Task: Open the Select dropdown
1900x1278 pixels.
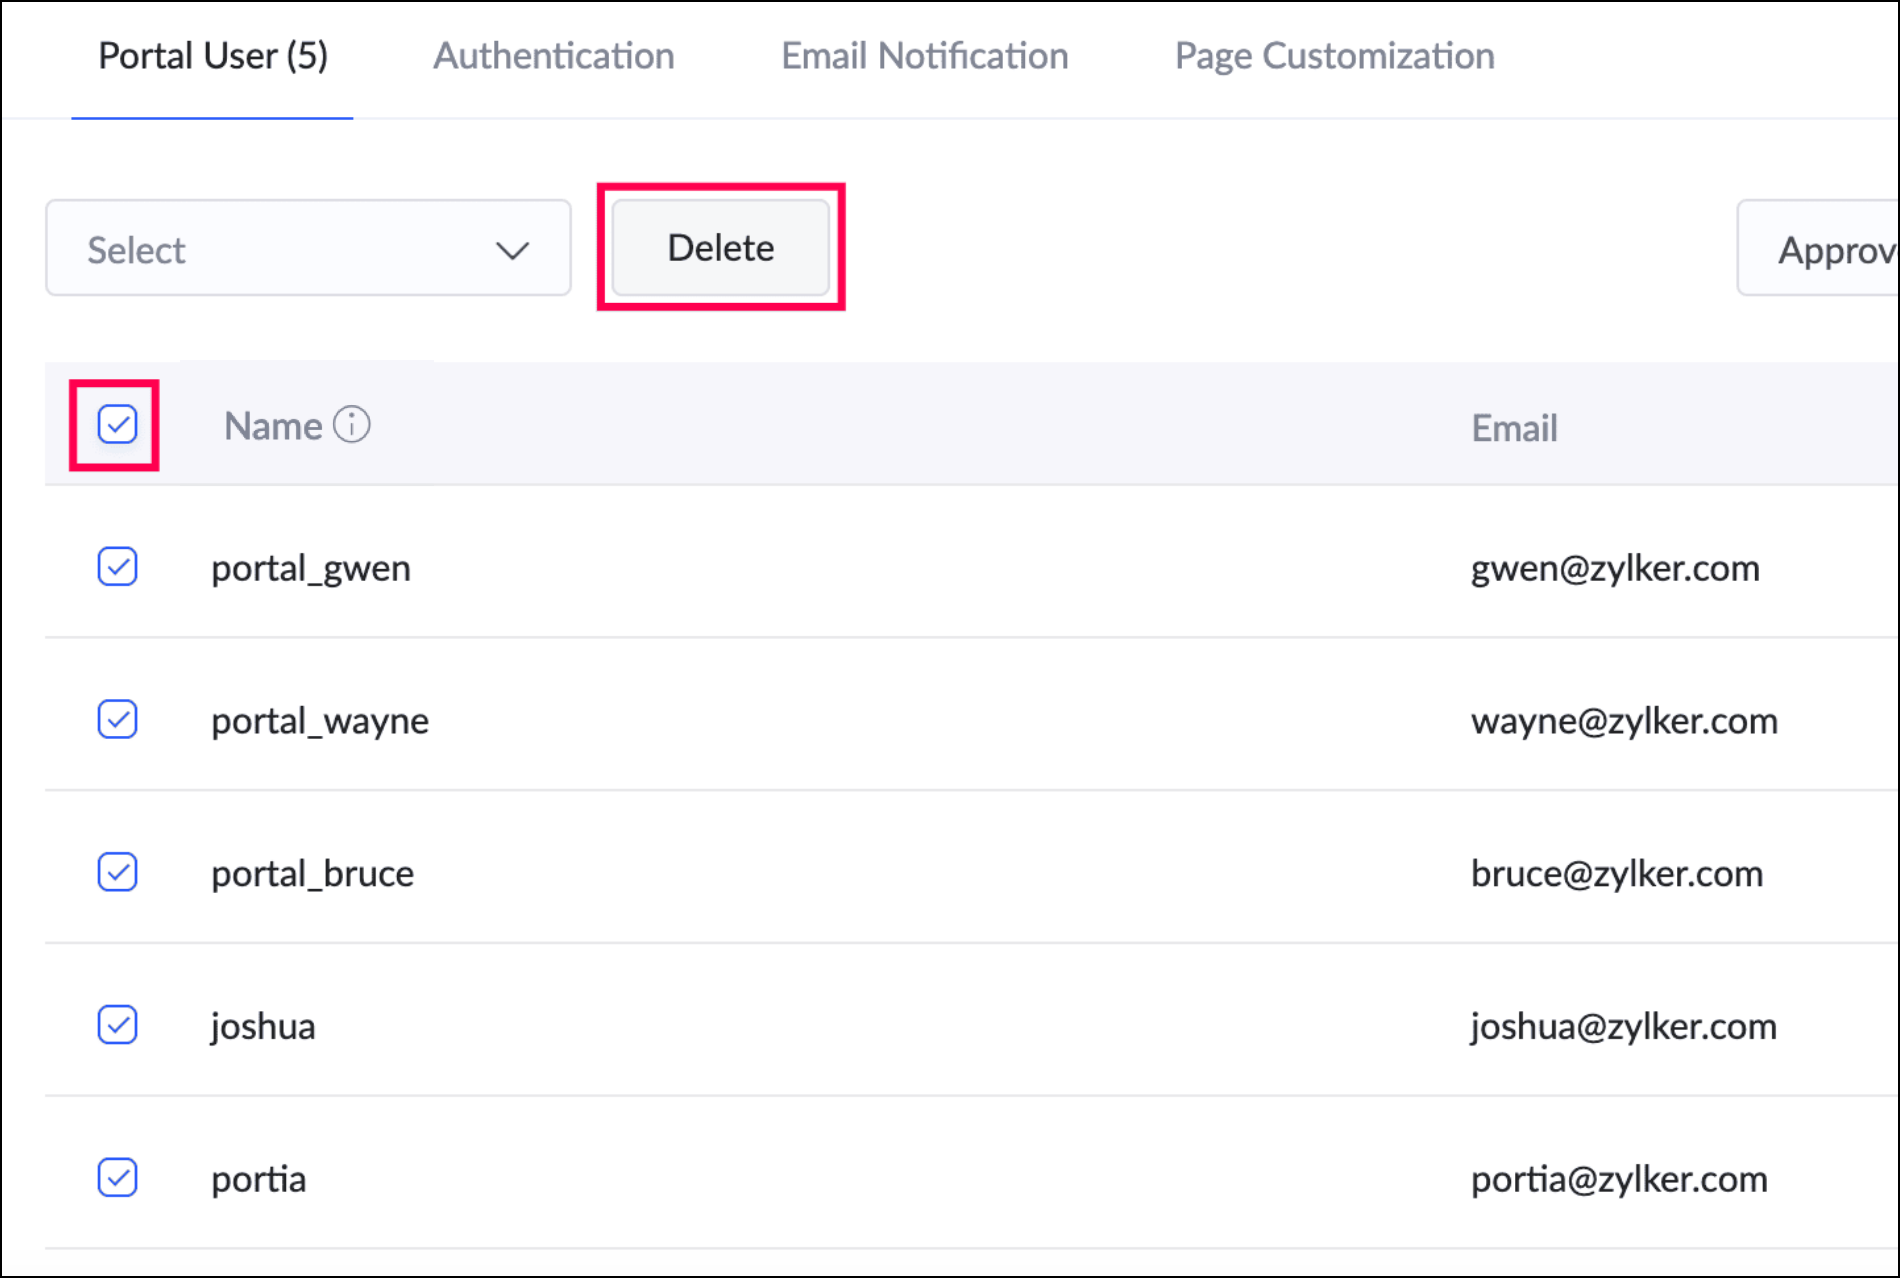Action: coord(307,249)
